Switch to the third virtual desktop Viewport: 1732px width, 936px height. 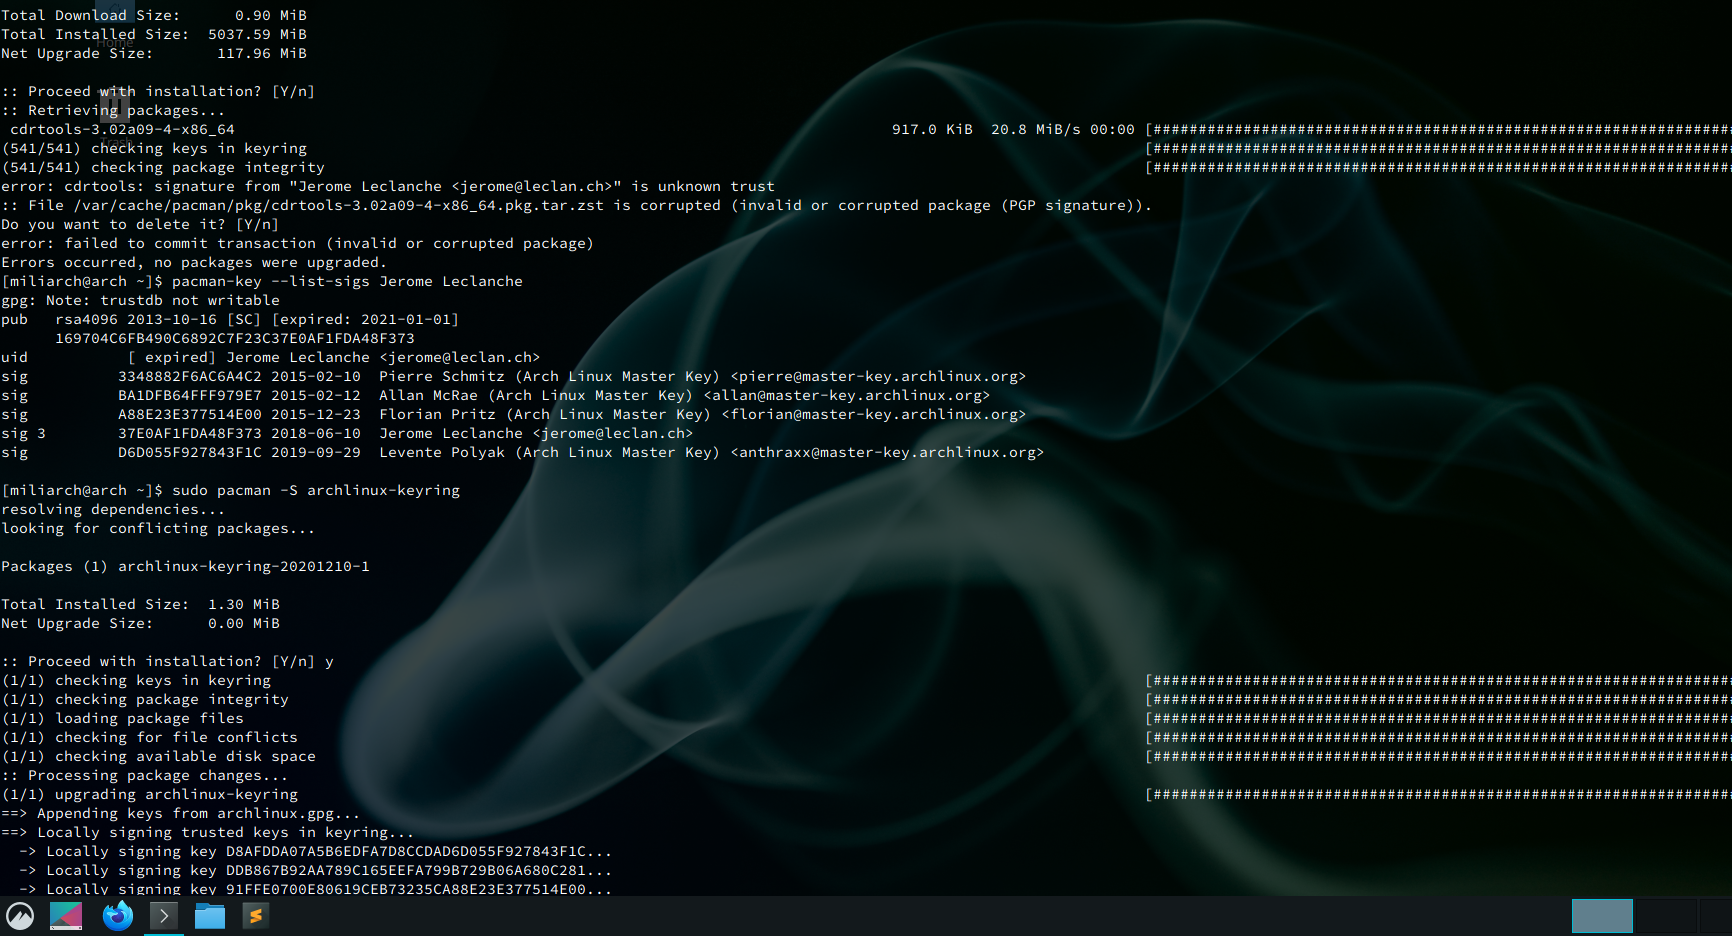tap(1718, 916)
